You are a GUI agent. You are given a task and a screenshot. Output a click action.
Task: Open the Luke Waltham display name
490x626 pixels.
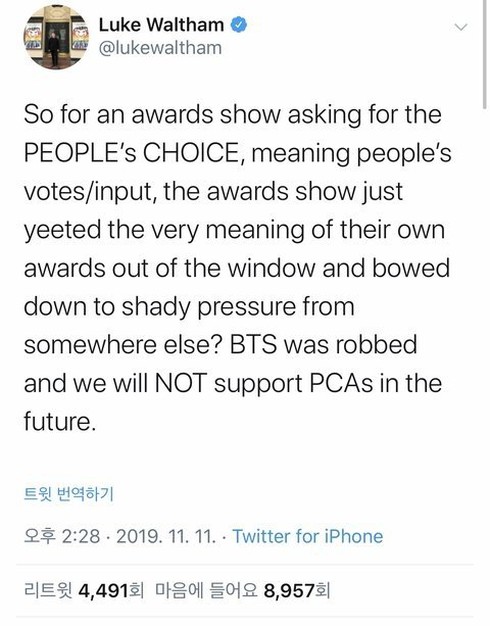161,25
